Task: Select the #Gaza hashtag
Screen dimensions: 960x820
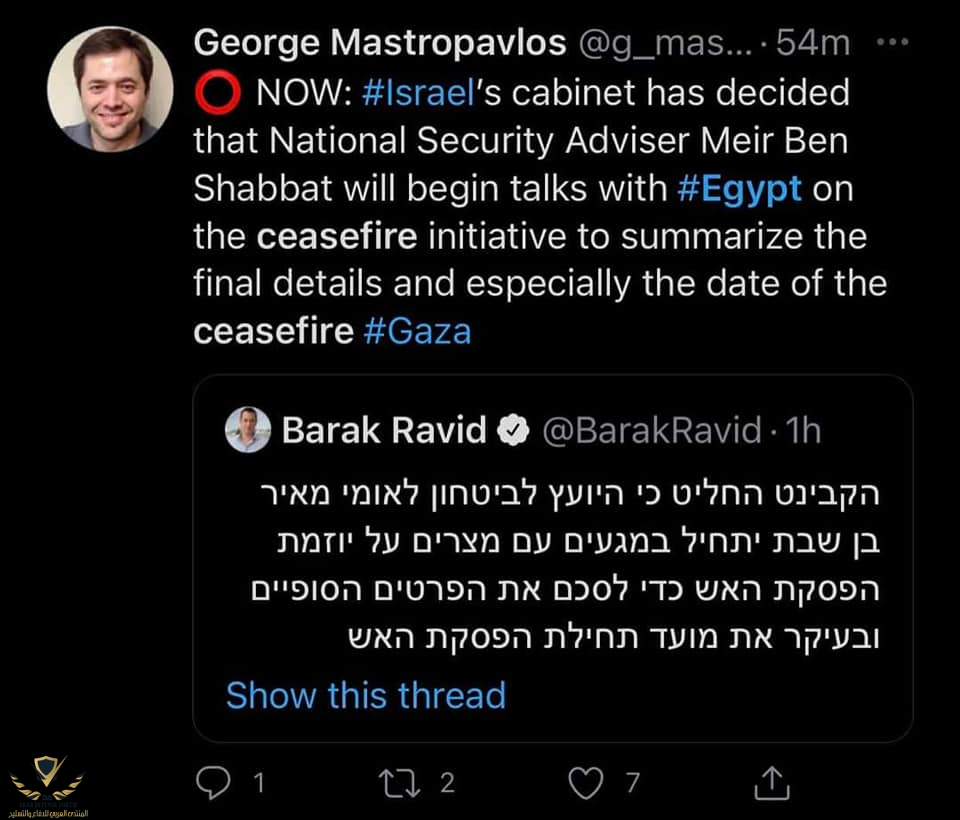Action: pyautogui.click(x=417, y=331)
